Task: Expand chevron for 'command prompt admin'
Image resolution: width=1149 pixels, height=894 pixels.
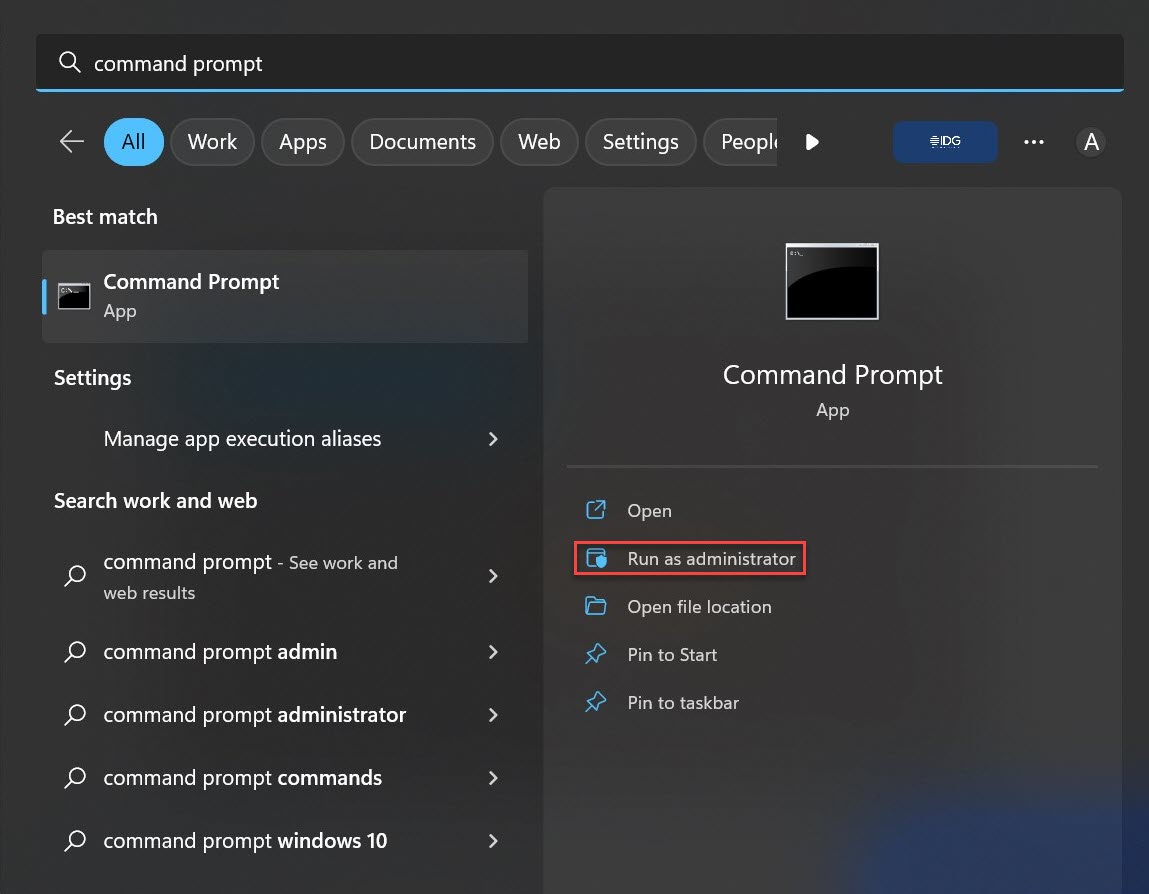Action: pos(493,651)
